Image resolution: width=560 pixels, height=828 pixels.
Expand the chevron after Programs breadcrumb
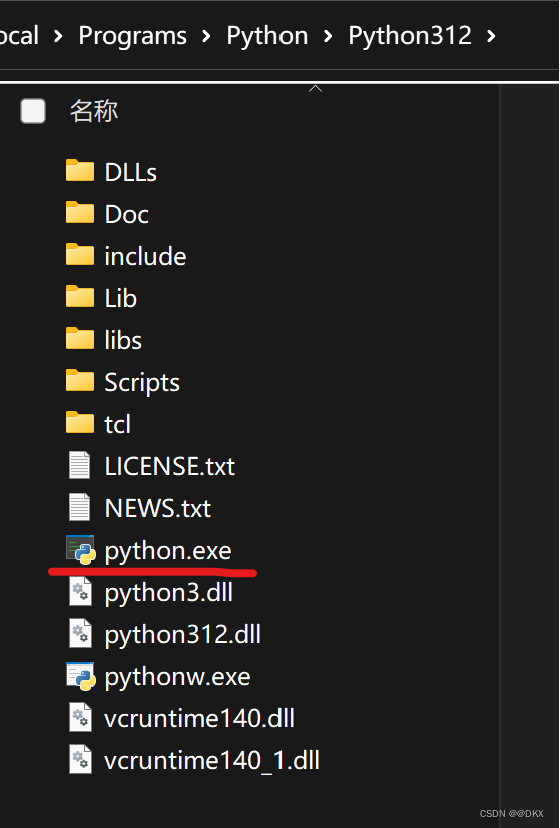coord(206,36)
